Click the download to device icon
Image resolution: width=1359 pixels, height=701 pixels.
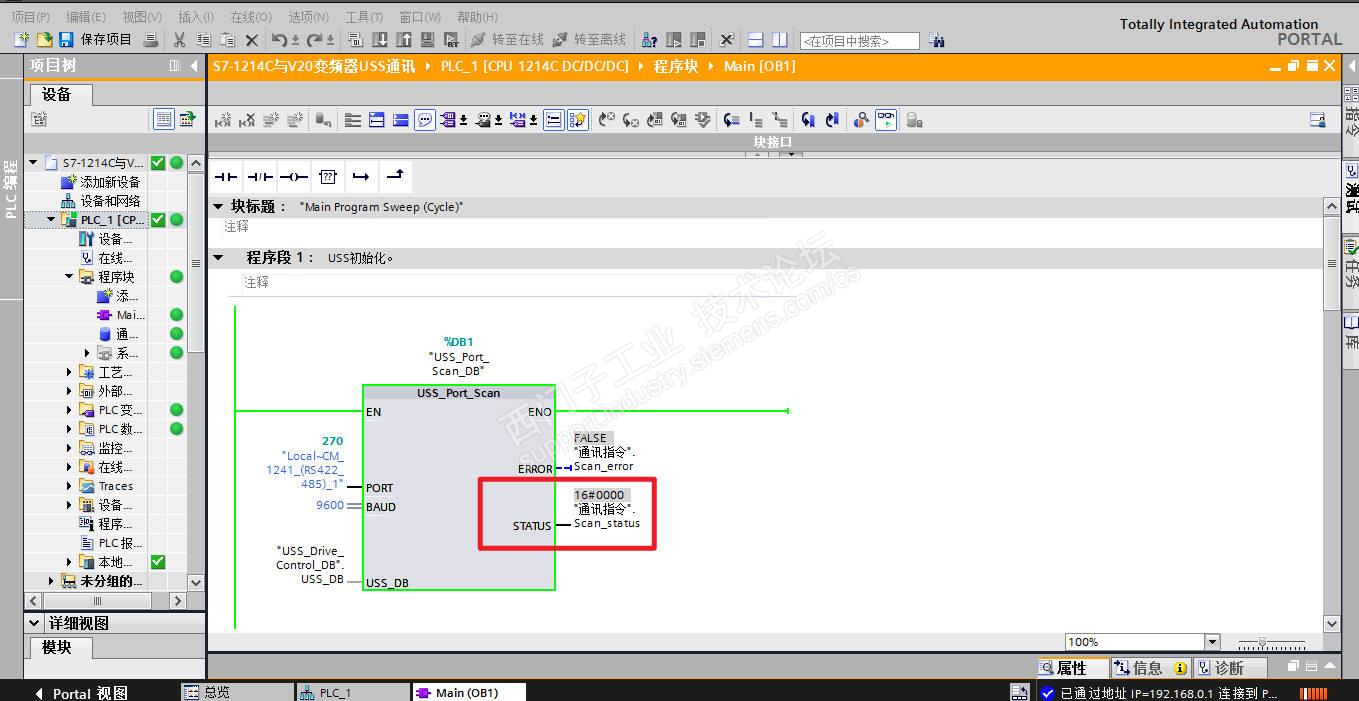[x=380, y=40]
